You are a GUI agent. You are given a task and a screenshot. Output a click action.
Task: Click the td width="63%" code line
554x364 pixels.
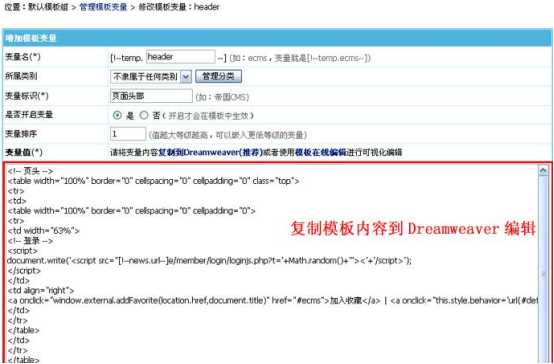[43, 231]
